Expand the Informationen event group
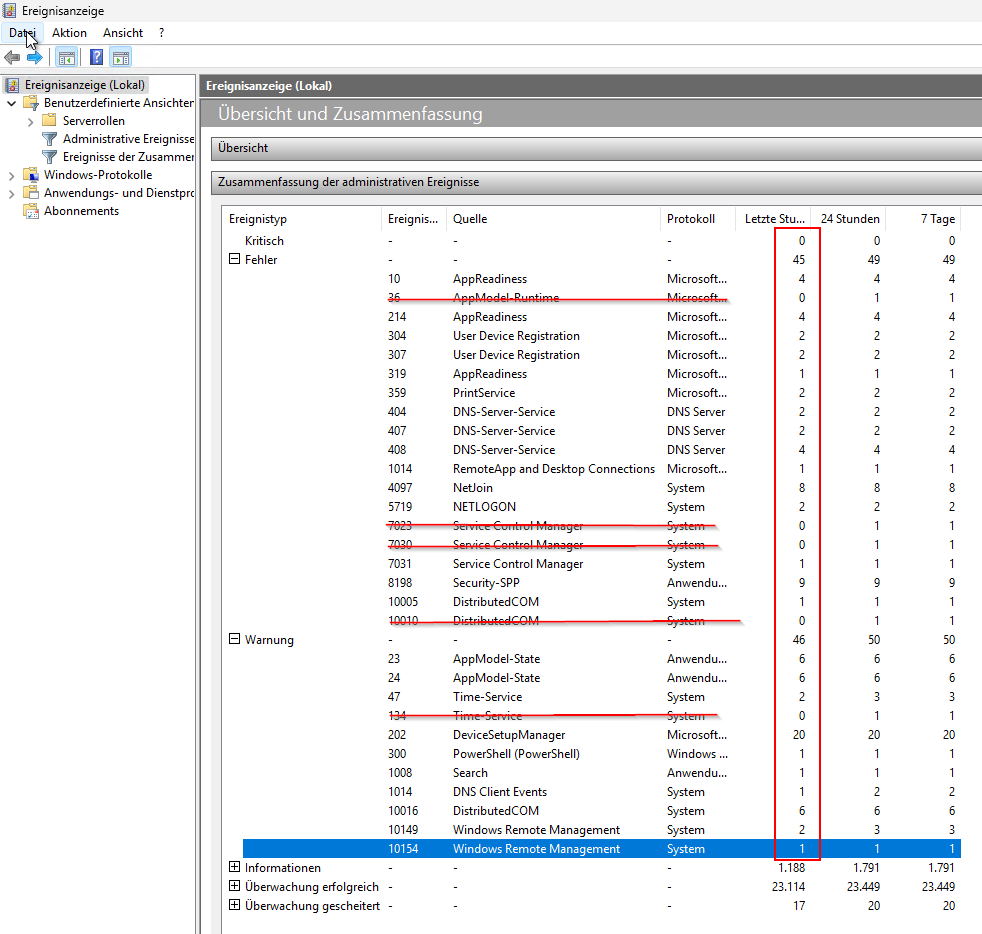Viewport: 982px width, 934px height. coord(234,866)
